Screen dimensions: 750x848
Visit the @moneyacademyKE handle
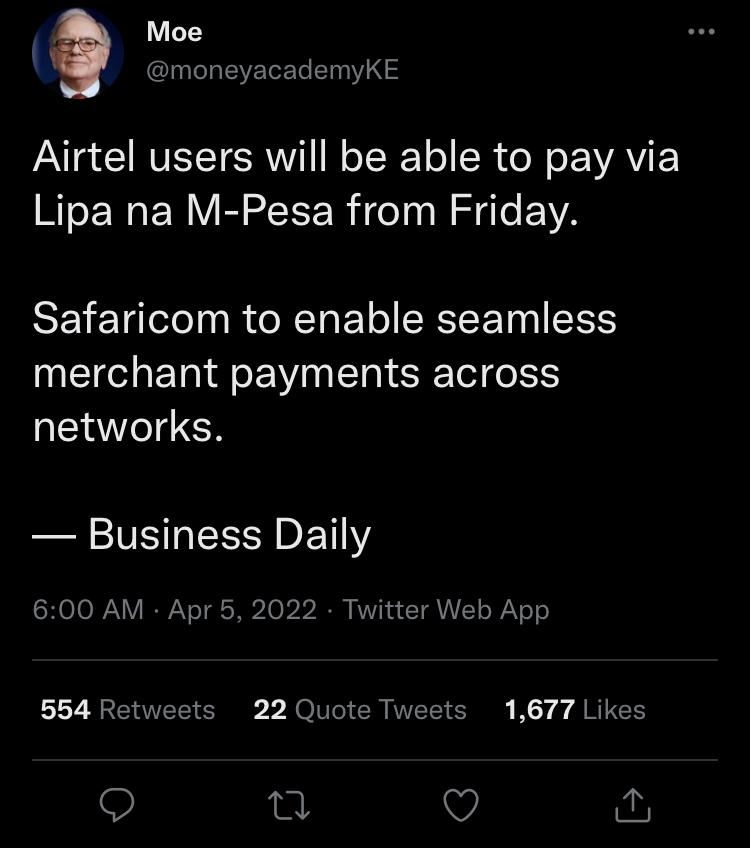[273, 70]
